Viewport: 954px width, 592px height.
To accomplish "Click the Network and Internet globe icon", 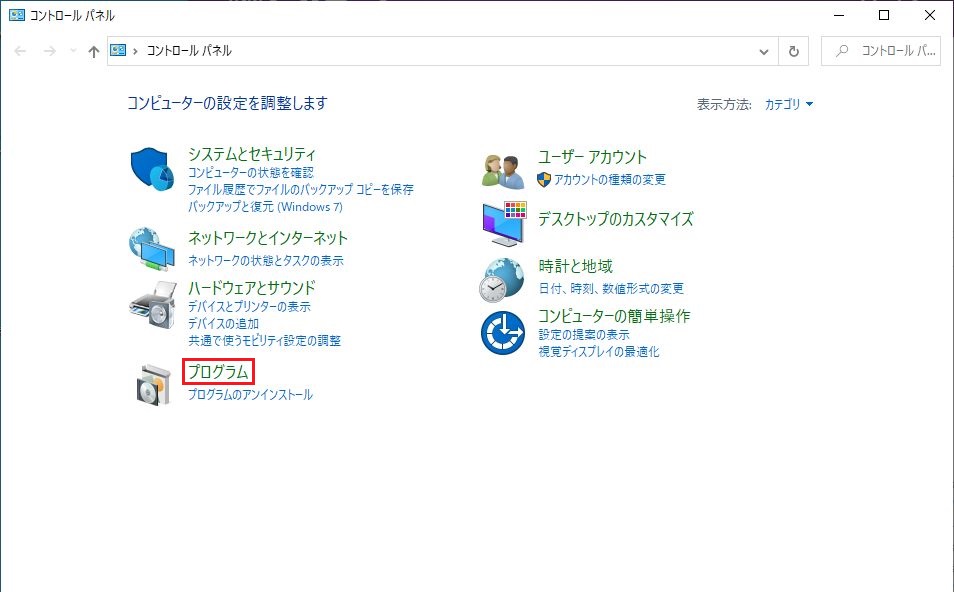I will pos(152,249).
